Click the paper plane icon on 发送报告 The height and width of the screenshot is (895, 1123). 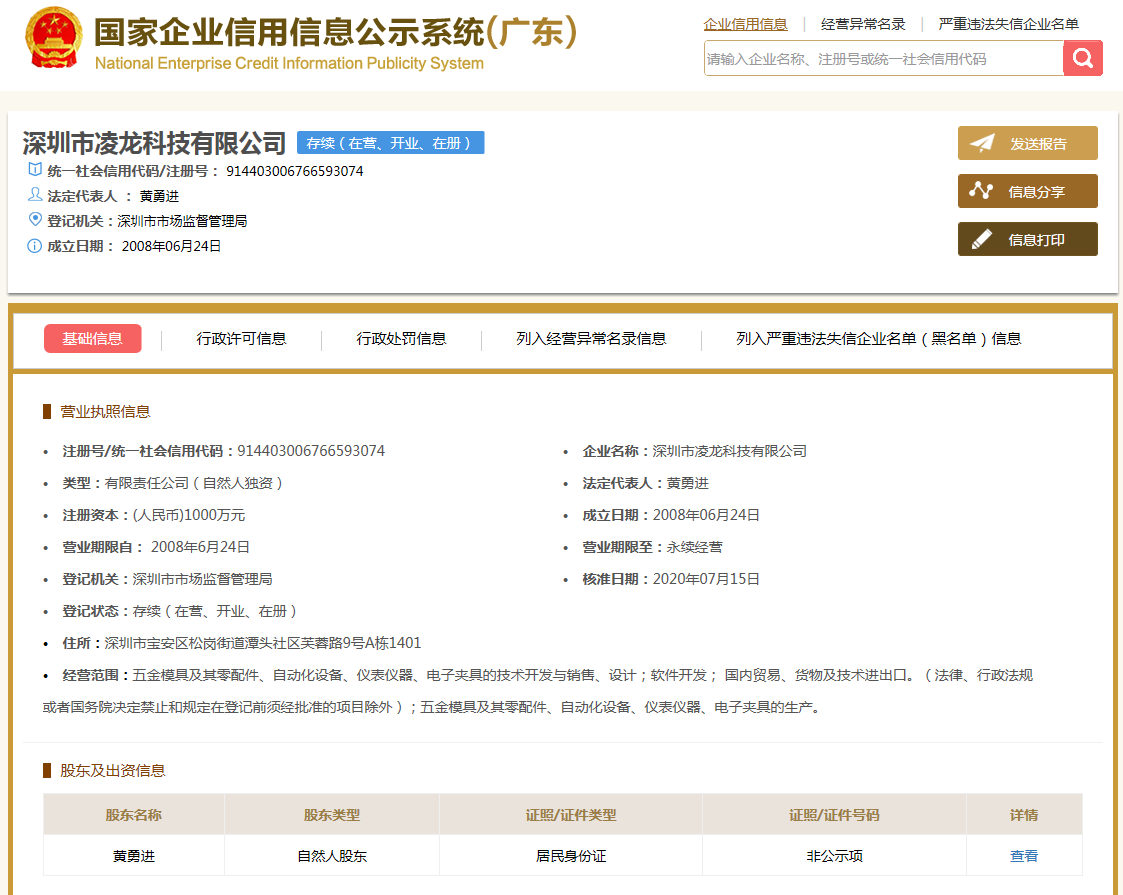[x=982, y=143]
